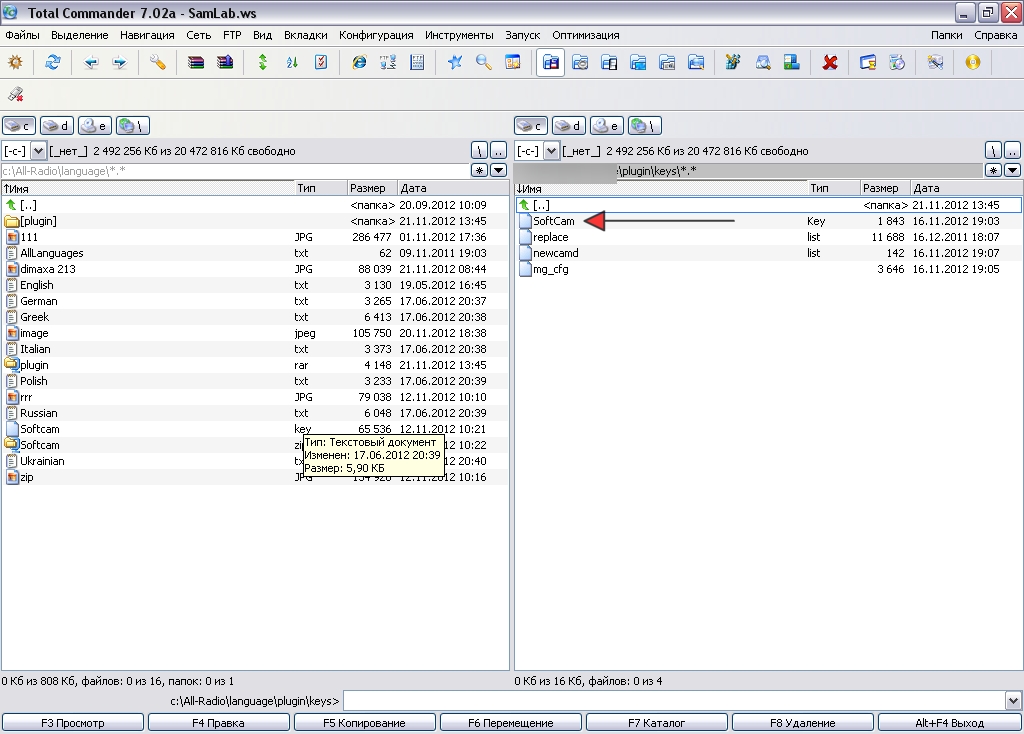Click F5 Копирование button
Screen dimensions: 1024x734
coord(364,723)
